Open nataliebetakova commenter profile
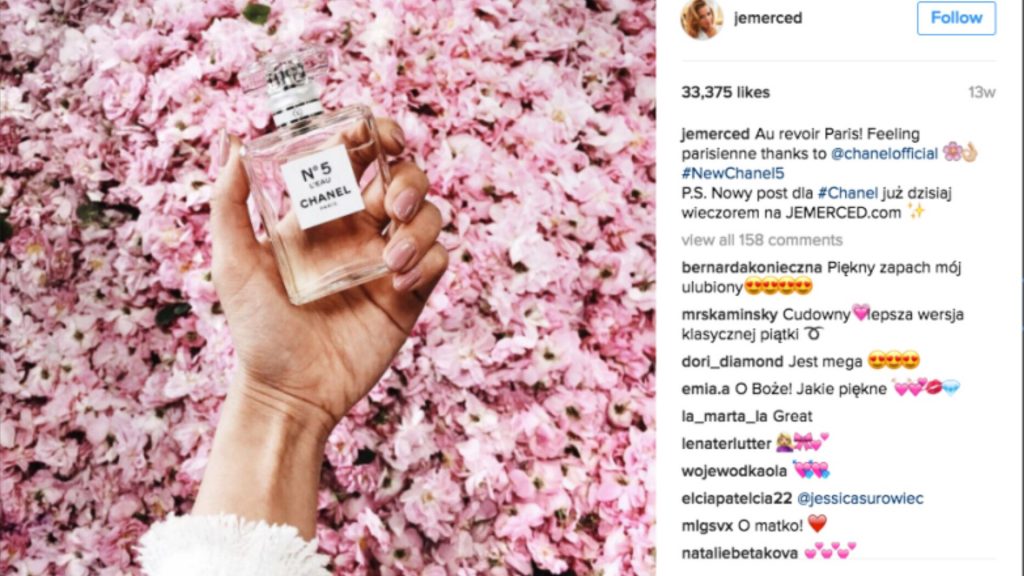Viewport: 1024px width, 576px height. coord(739,553)
